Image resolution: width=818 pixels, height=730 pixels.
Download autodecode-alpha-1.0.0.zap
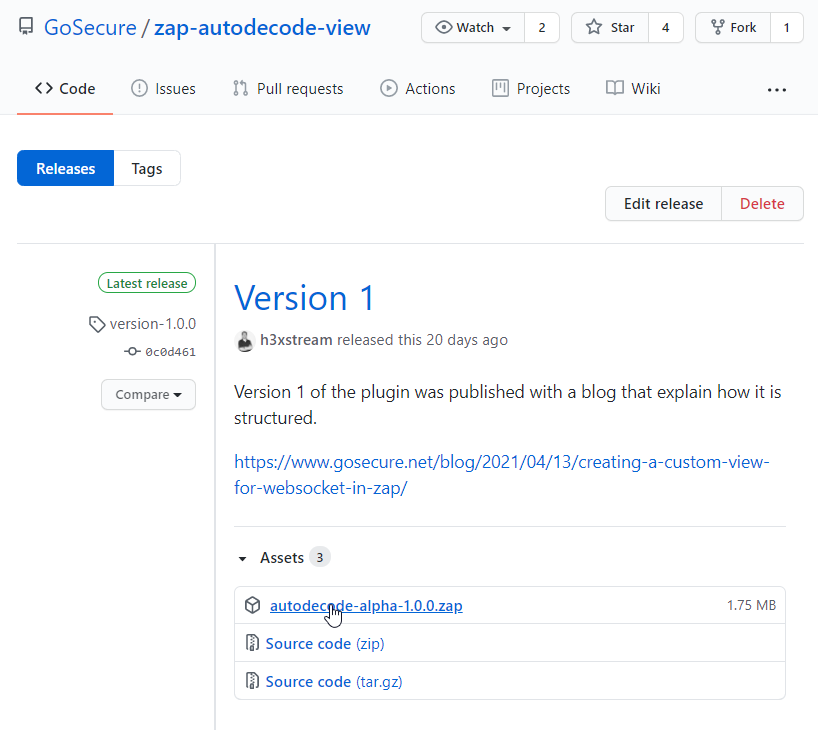tap(366, 605)
